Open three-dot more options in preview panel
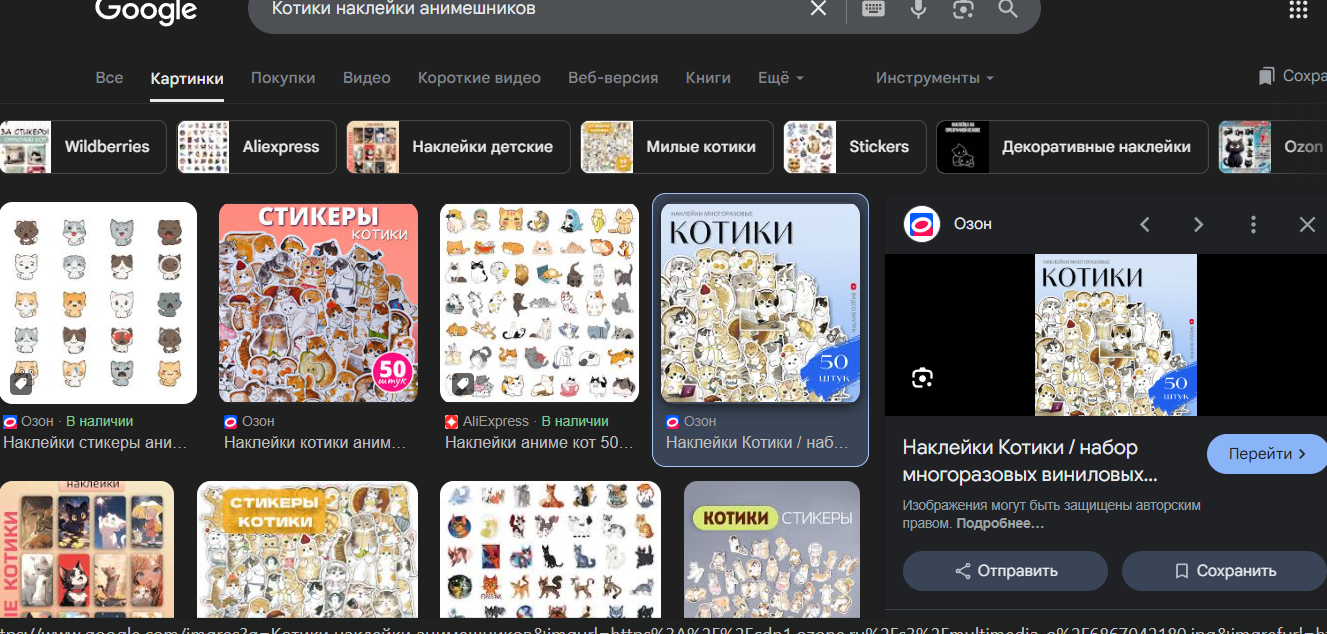This screenshot has width=1327, height=634. 1253,224
